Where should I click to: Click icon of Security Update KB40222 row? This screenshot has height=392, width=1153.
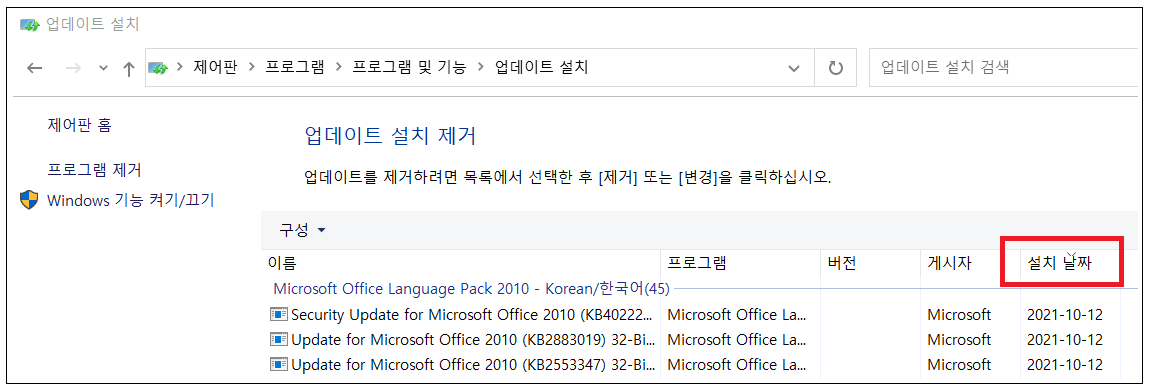(279, 315)
